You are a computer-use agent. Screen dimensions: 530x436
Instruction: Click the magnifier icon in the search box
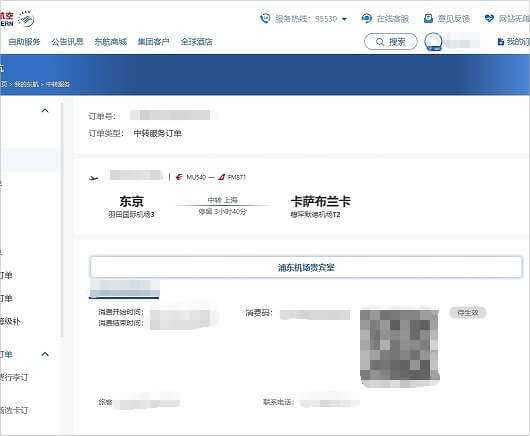380,42
